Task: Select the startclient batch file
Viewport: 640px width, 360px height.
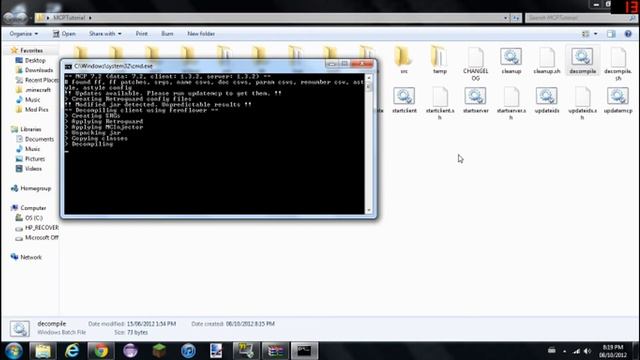Action: (x=404, y=100)
